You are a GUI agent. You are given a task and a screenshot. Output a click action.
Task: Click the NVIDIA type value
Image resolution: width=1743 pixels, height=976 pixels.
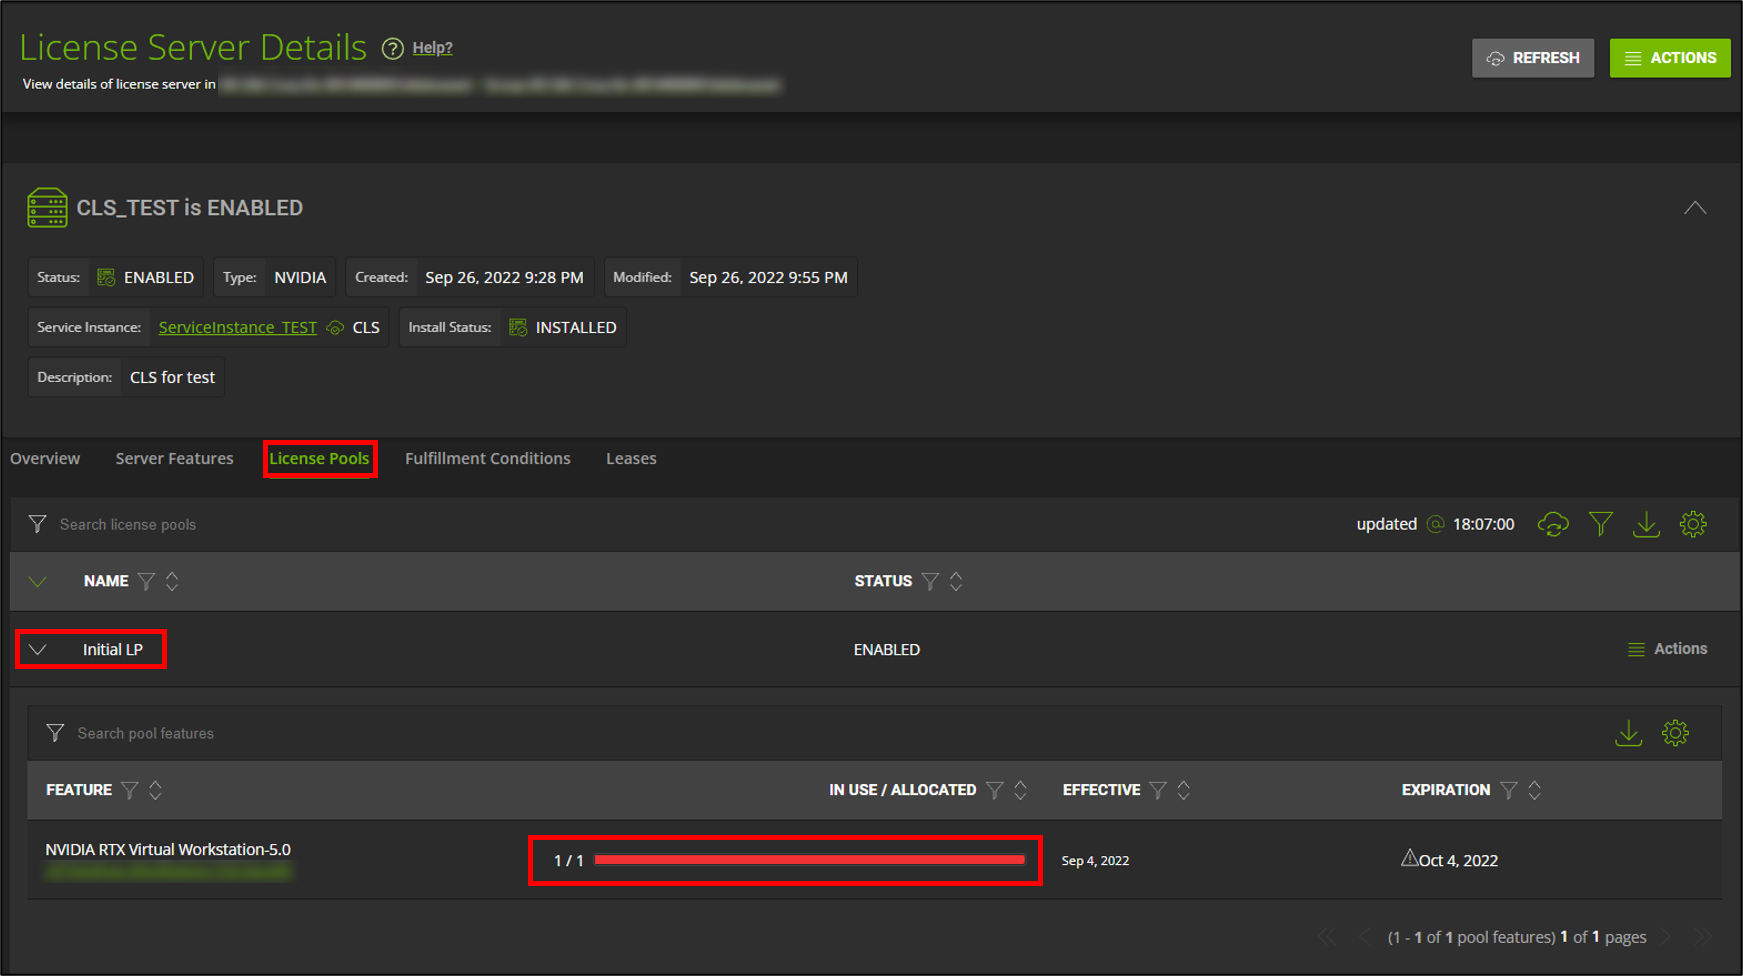(300, 277)
